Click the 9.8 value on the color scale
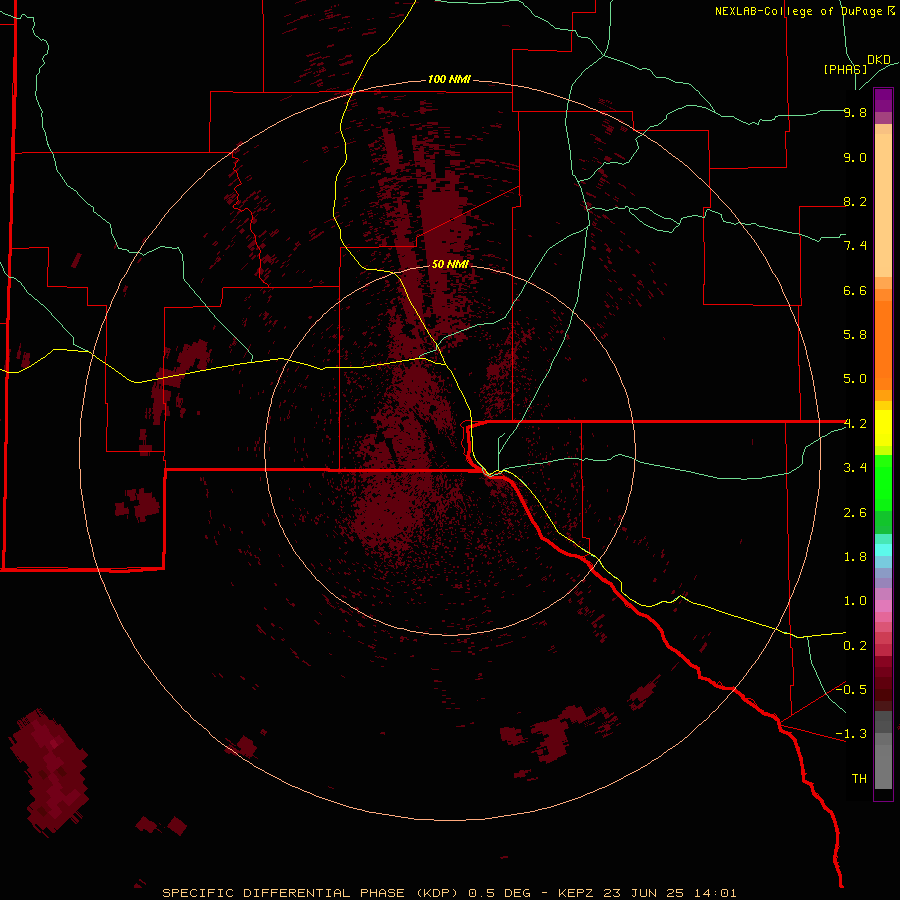The width and height of the screenshot is (900, 900). tap(855, 112)
